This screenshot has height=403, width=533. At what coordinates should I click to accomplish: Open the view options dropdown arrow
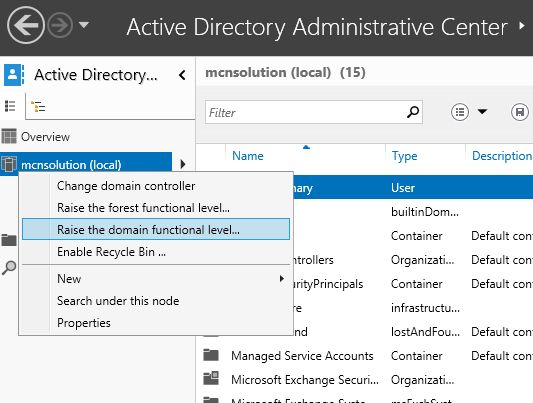click(482, 111)
